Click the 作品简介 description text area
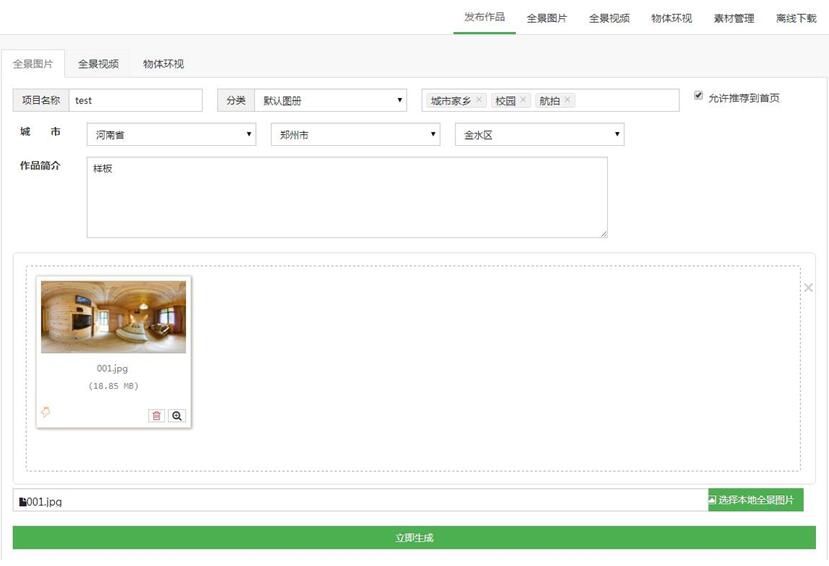 click(346, 197)
